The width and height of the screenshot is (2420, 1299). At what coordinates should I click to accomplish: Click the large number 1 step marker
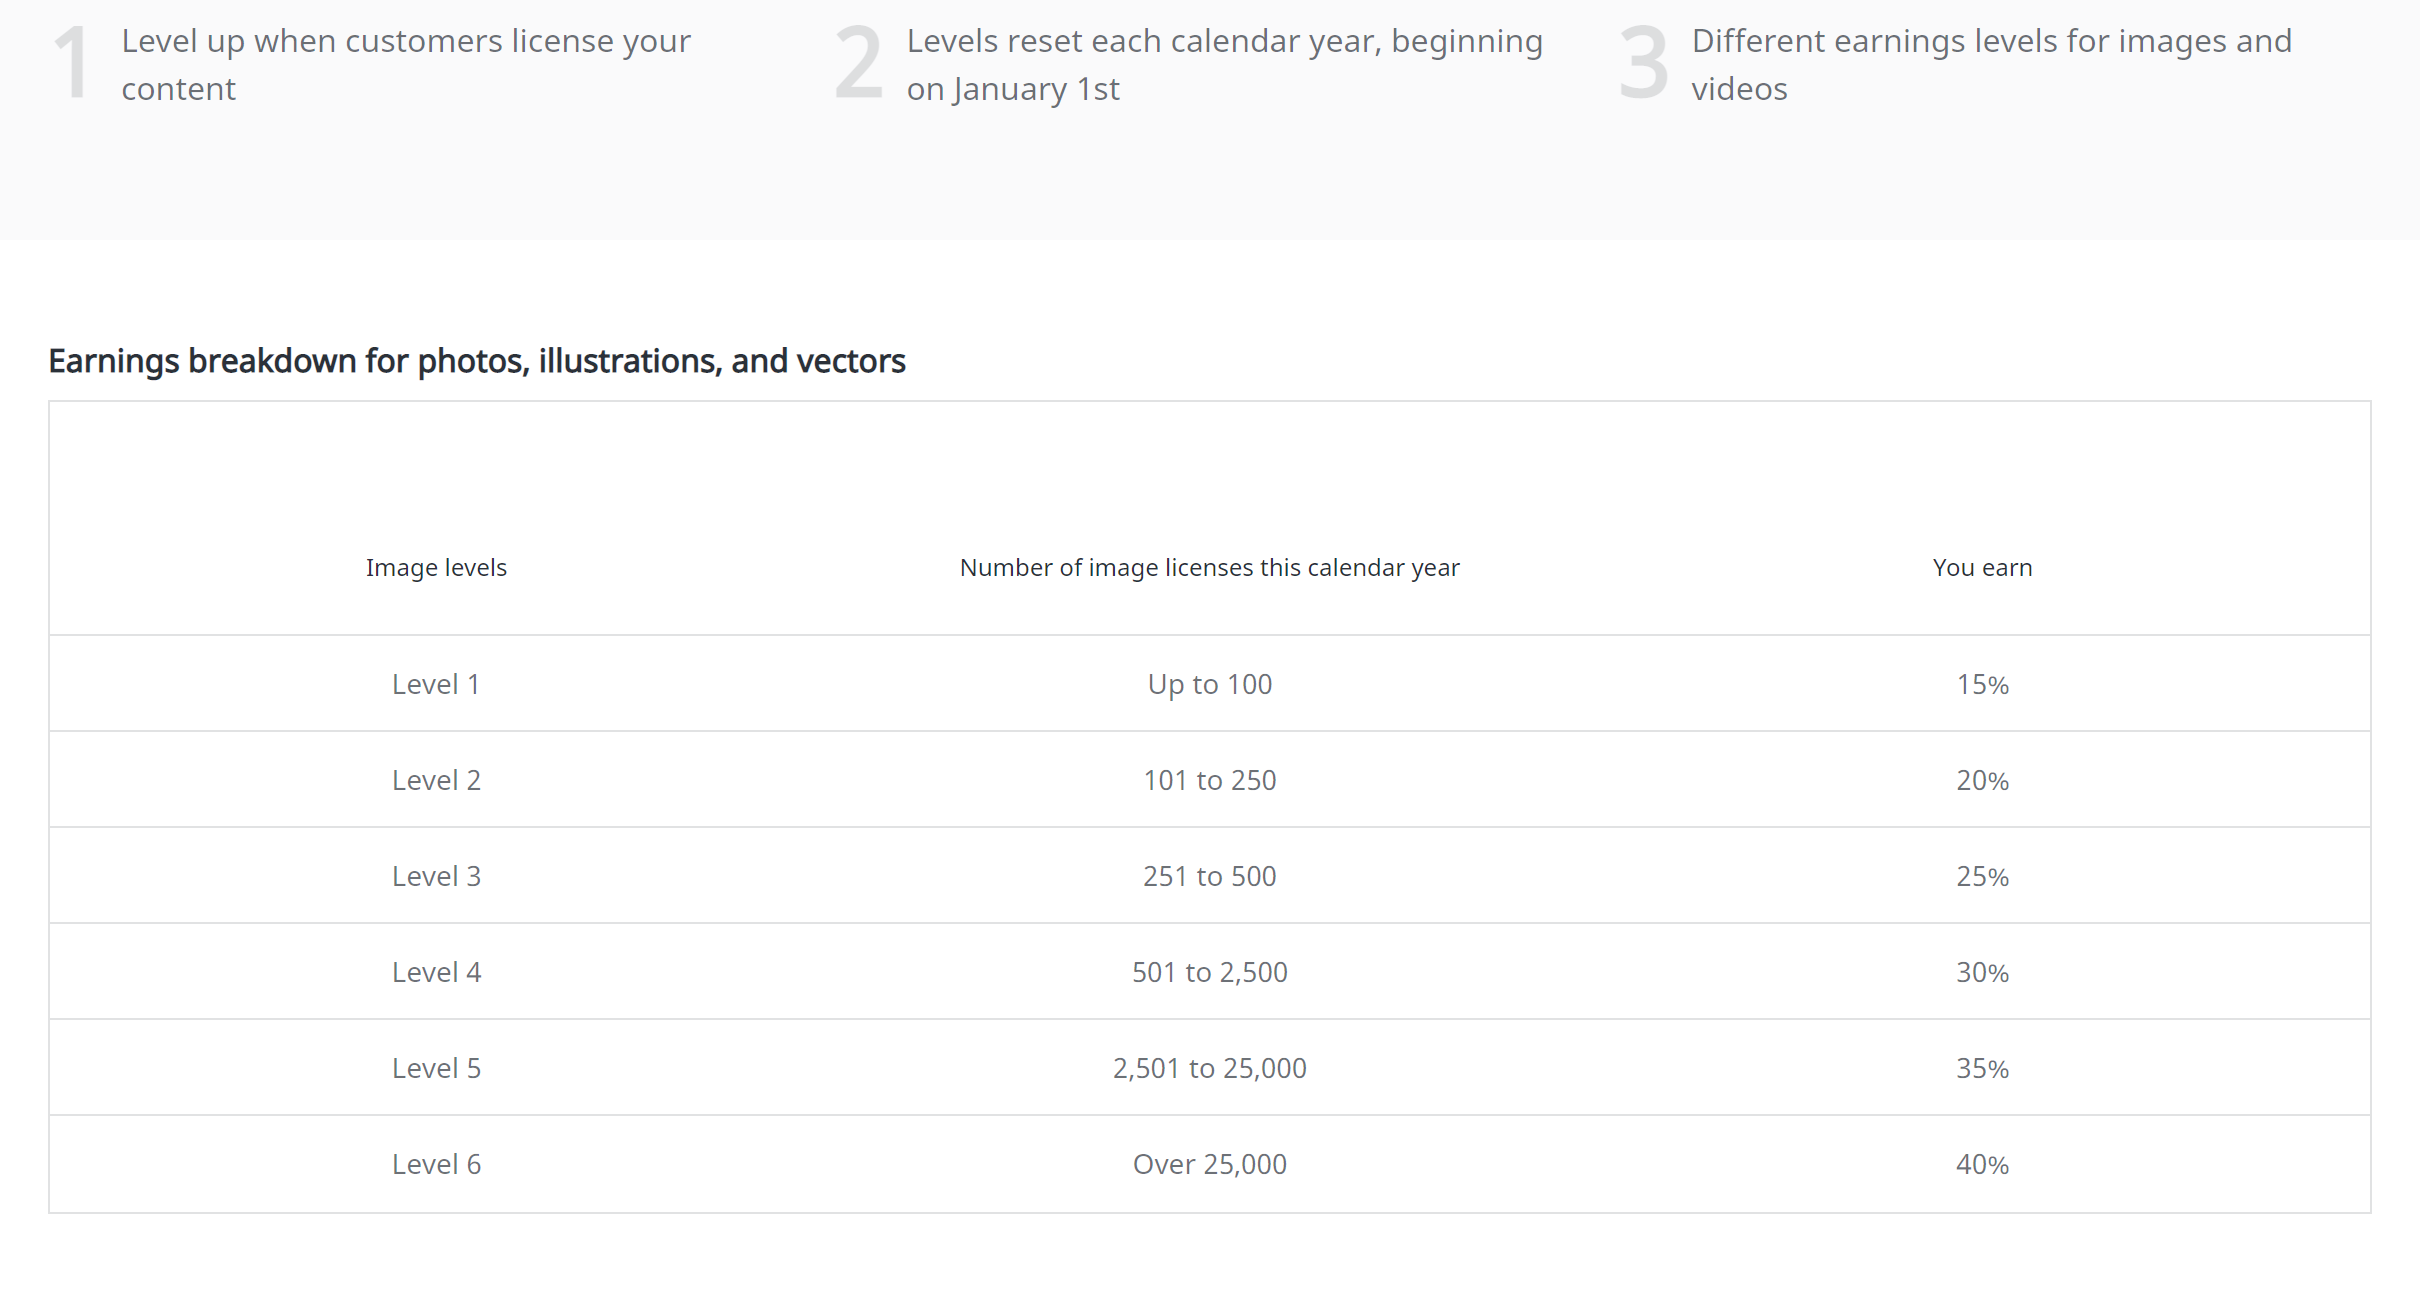pyautogui.click(x=72, y=64)
